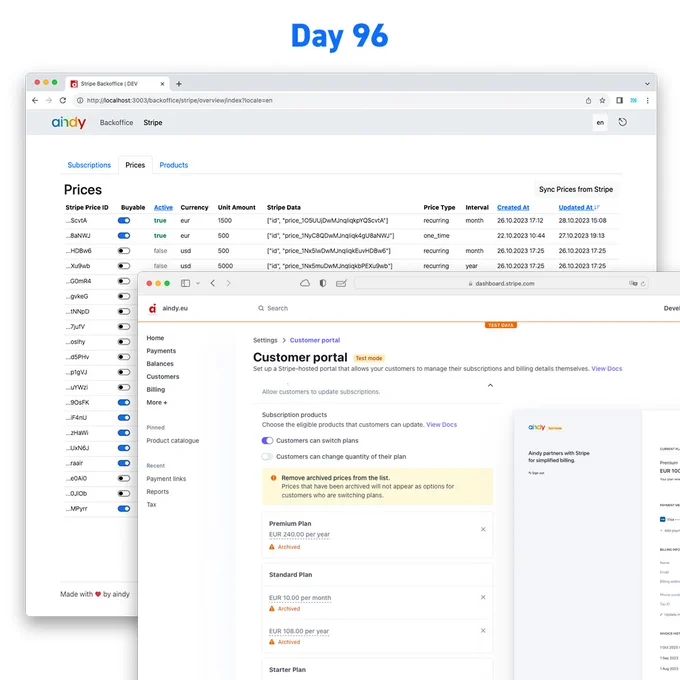Collapse the update subscriptions section chevron
Viewport: 680px width, 680px height.
(490, 385)
